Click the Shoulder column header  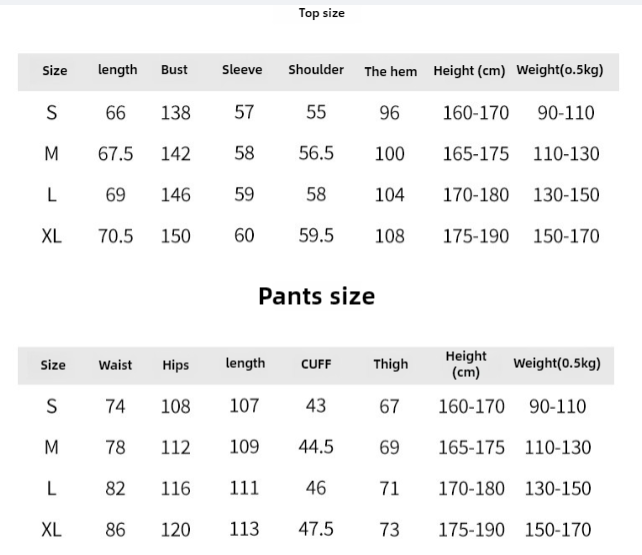point(316,70)
